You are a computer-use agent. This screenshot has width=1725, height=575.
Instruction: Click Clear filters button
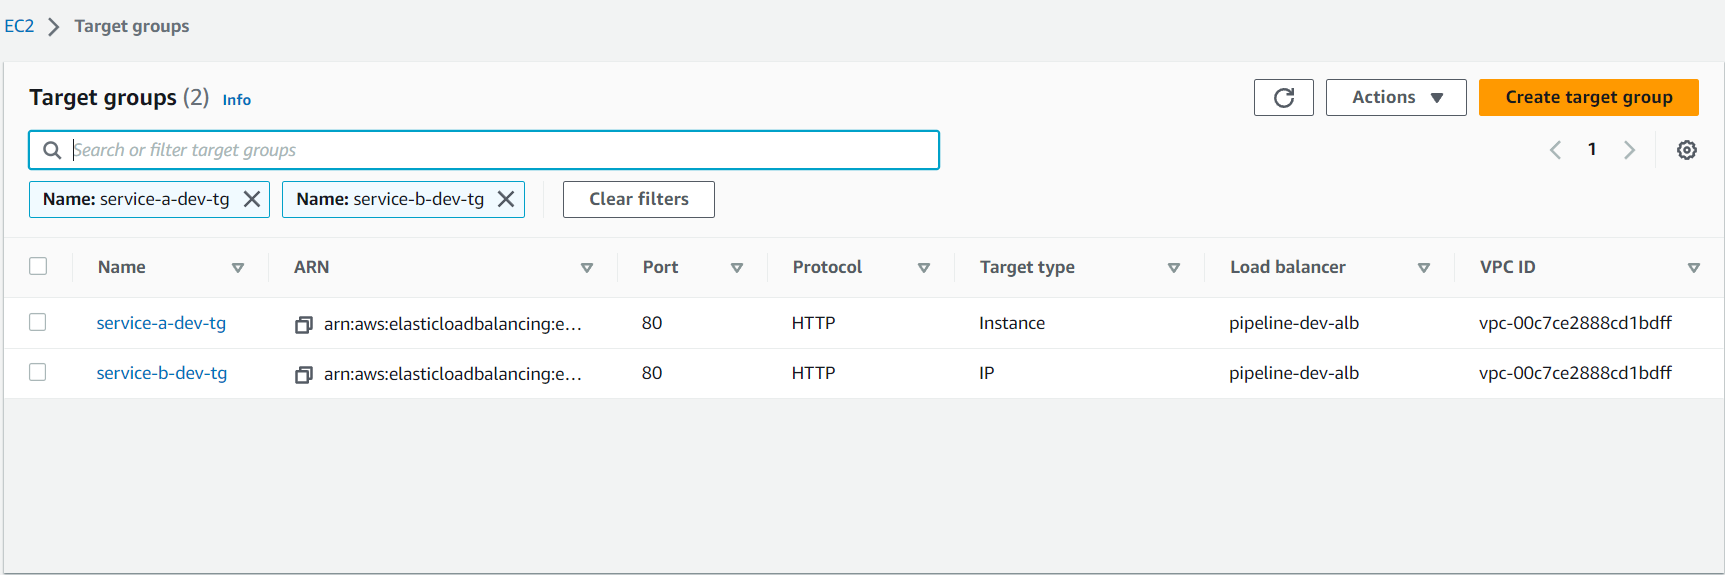639,199
